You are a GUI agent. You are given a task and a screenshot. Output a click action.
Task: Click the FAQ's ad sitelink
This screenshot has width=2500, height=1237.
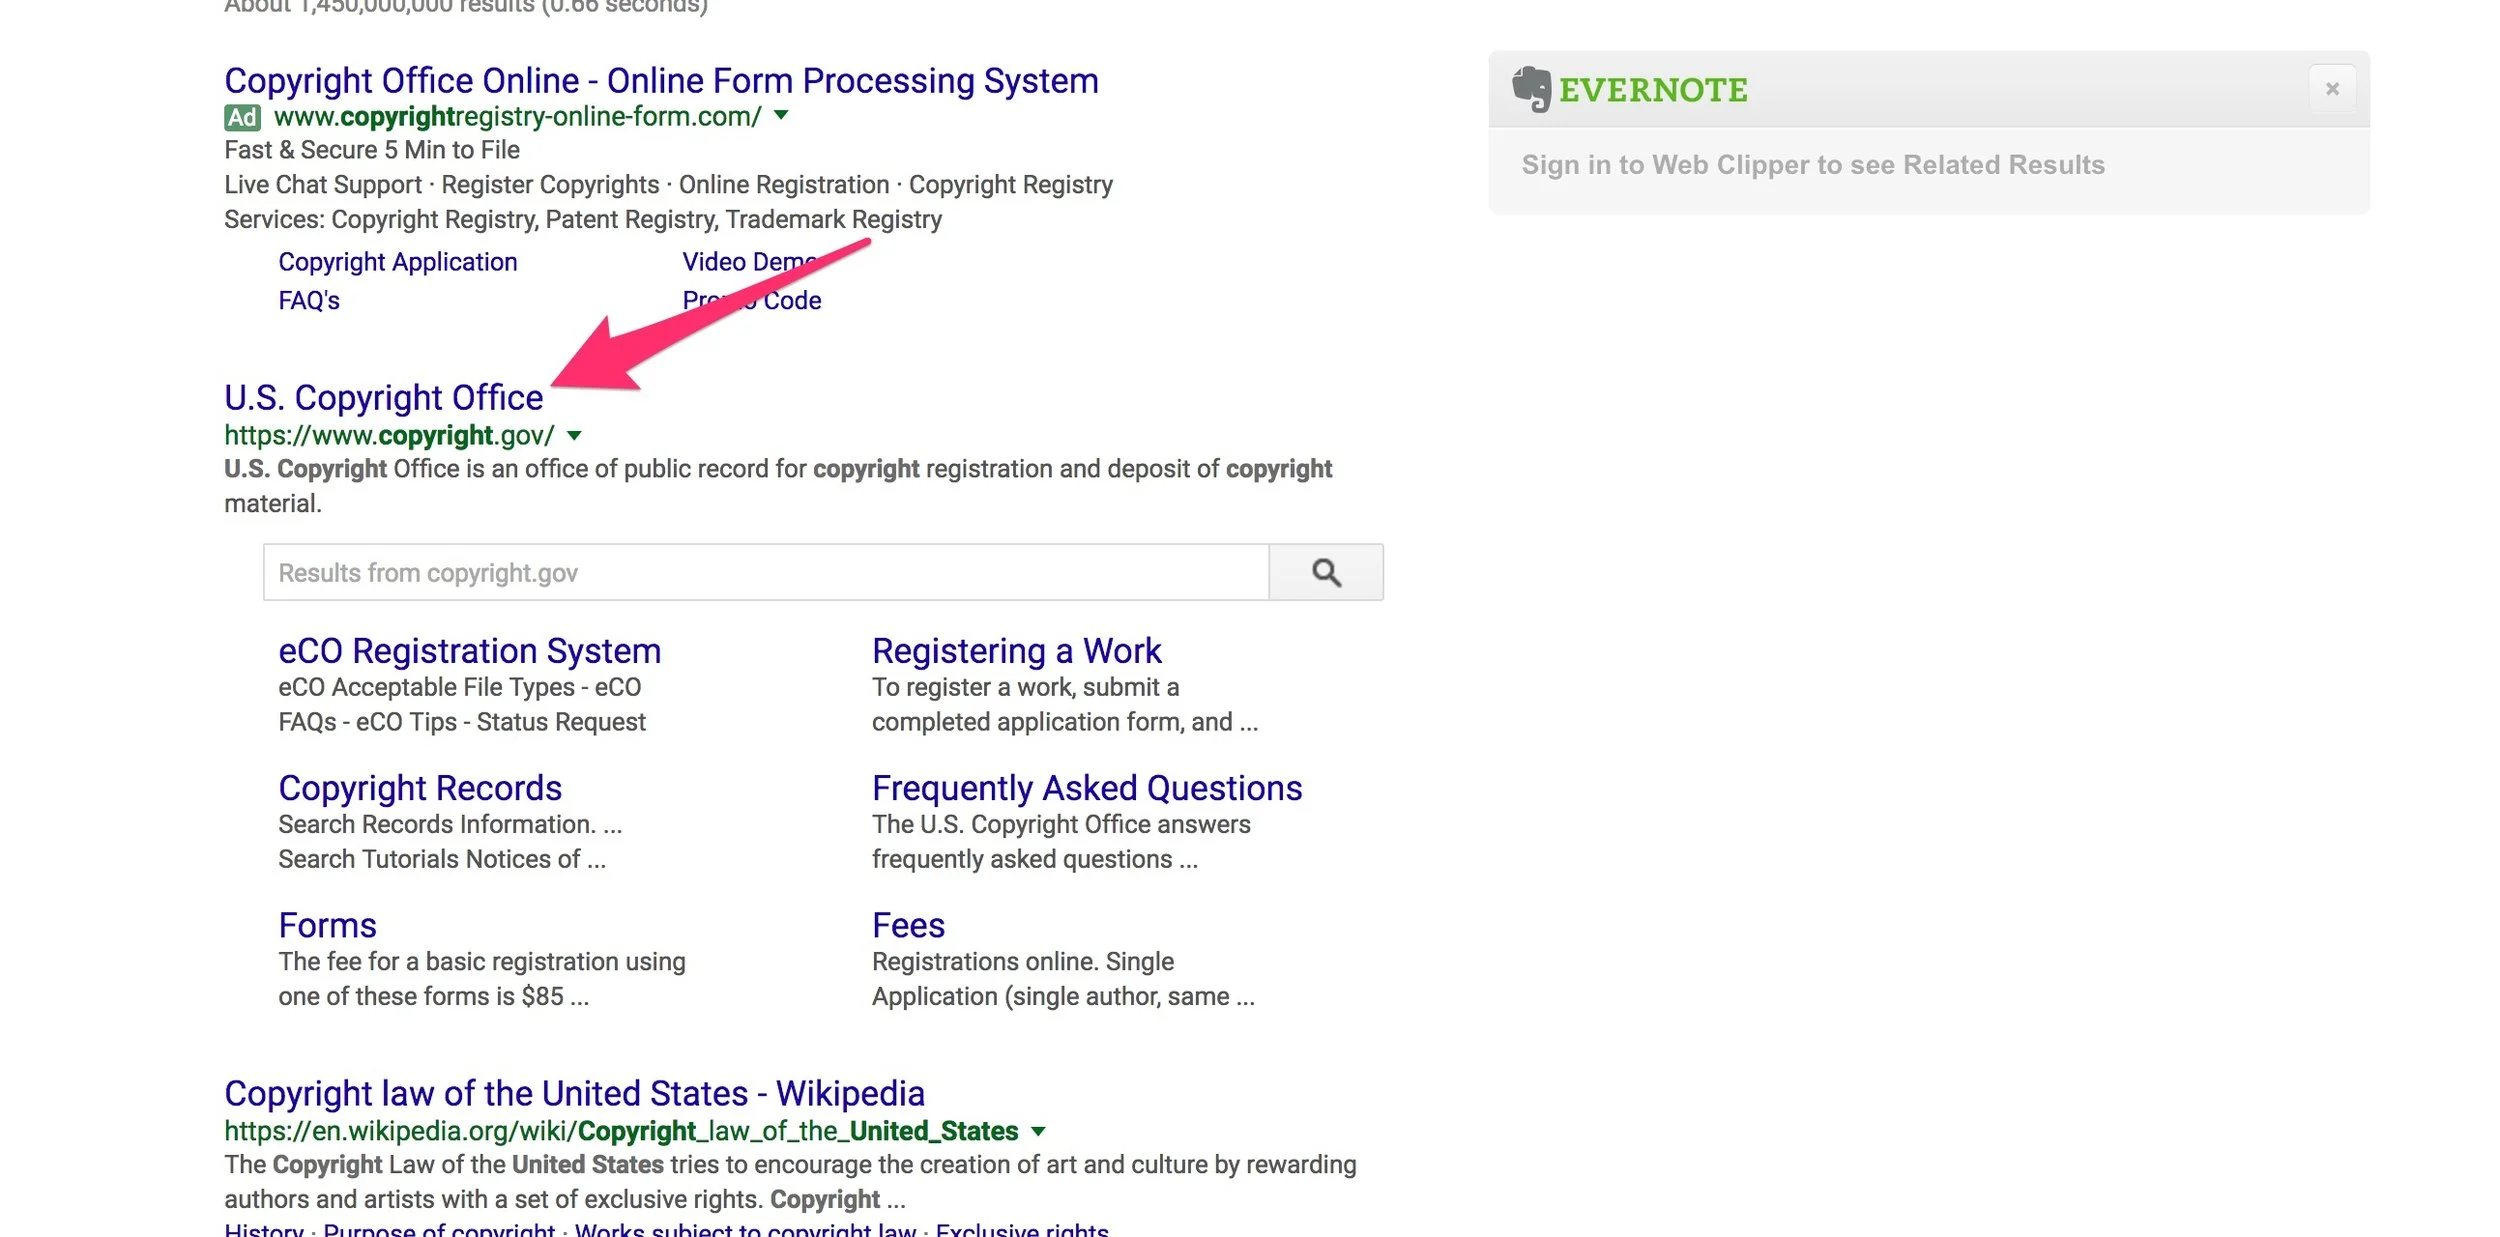coord(308,300)
